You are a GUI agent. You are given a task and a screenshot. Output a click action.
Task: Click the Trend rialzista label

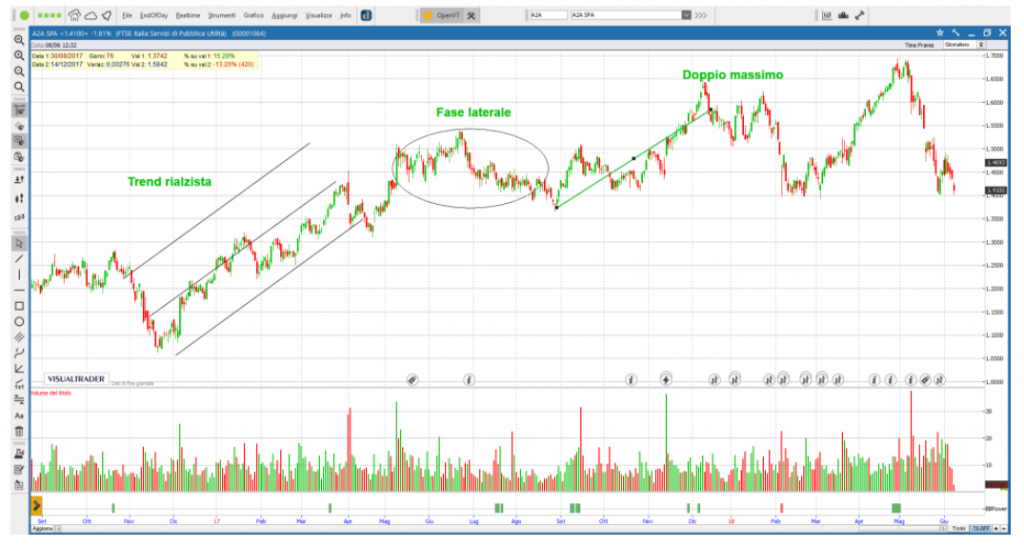170,181
